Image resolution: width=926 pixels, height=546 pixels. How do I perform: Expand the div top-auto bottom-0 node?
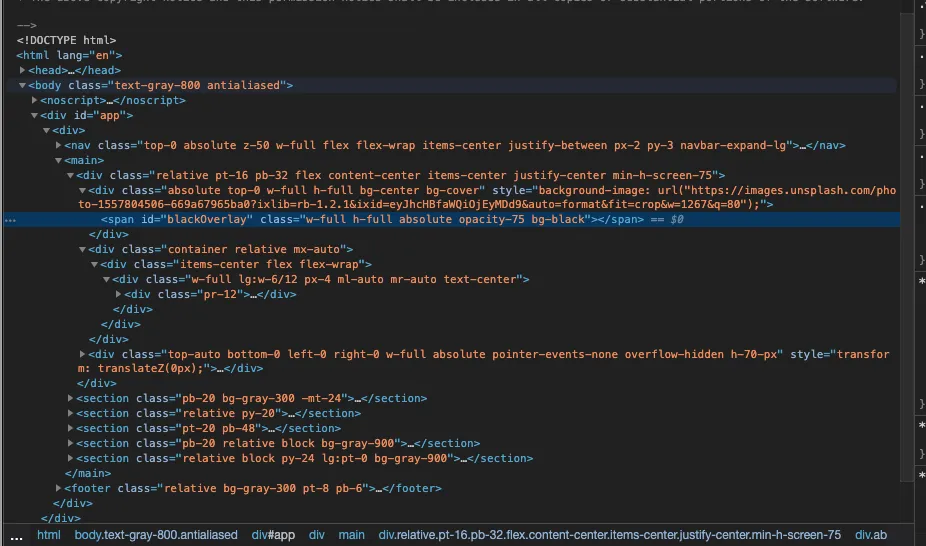pyautogui.click(x=83, y=354)
